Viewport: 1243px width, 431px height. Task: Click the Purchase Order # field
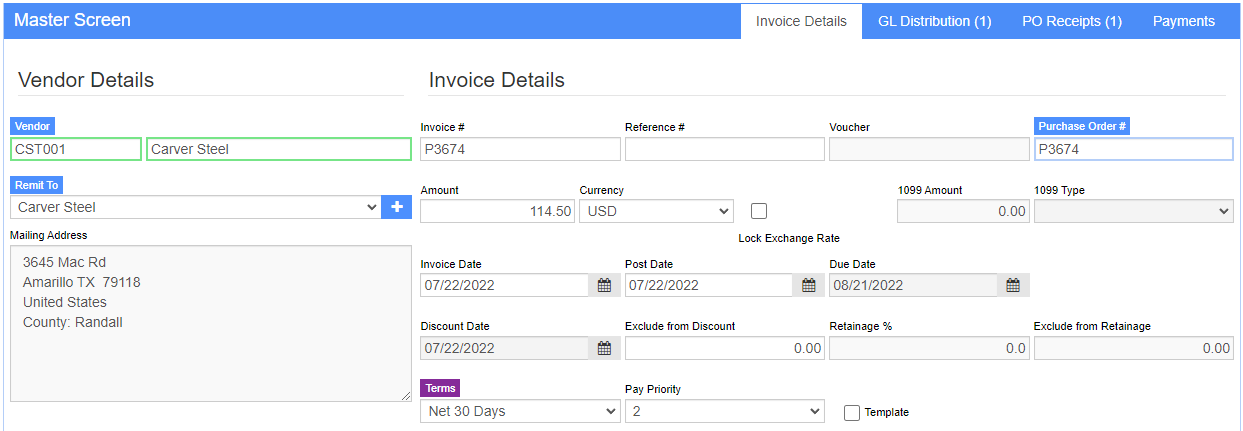(x=1134, y=149)
